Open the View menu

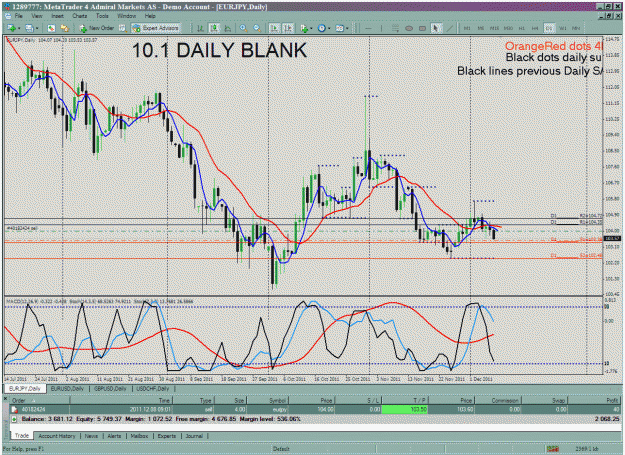point(37,16)
